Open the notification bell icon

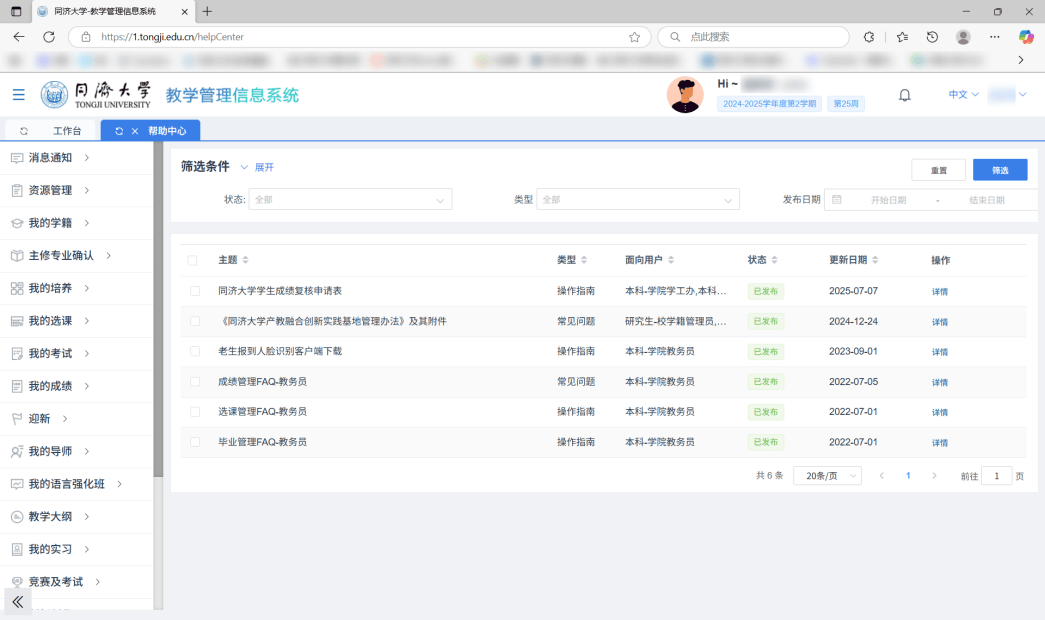904,94
